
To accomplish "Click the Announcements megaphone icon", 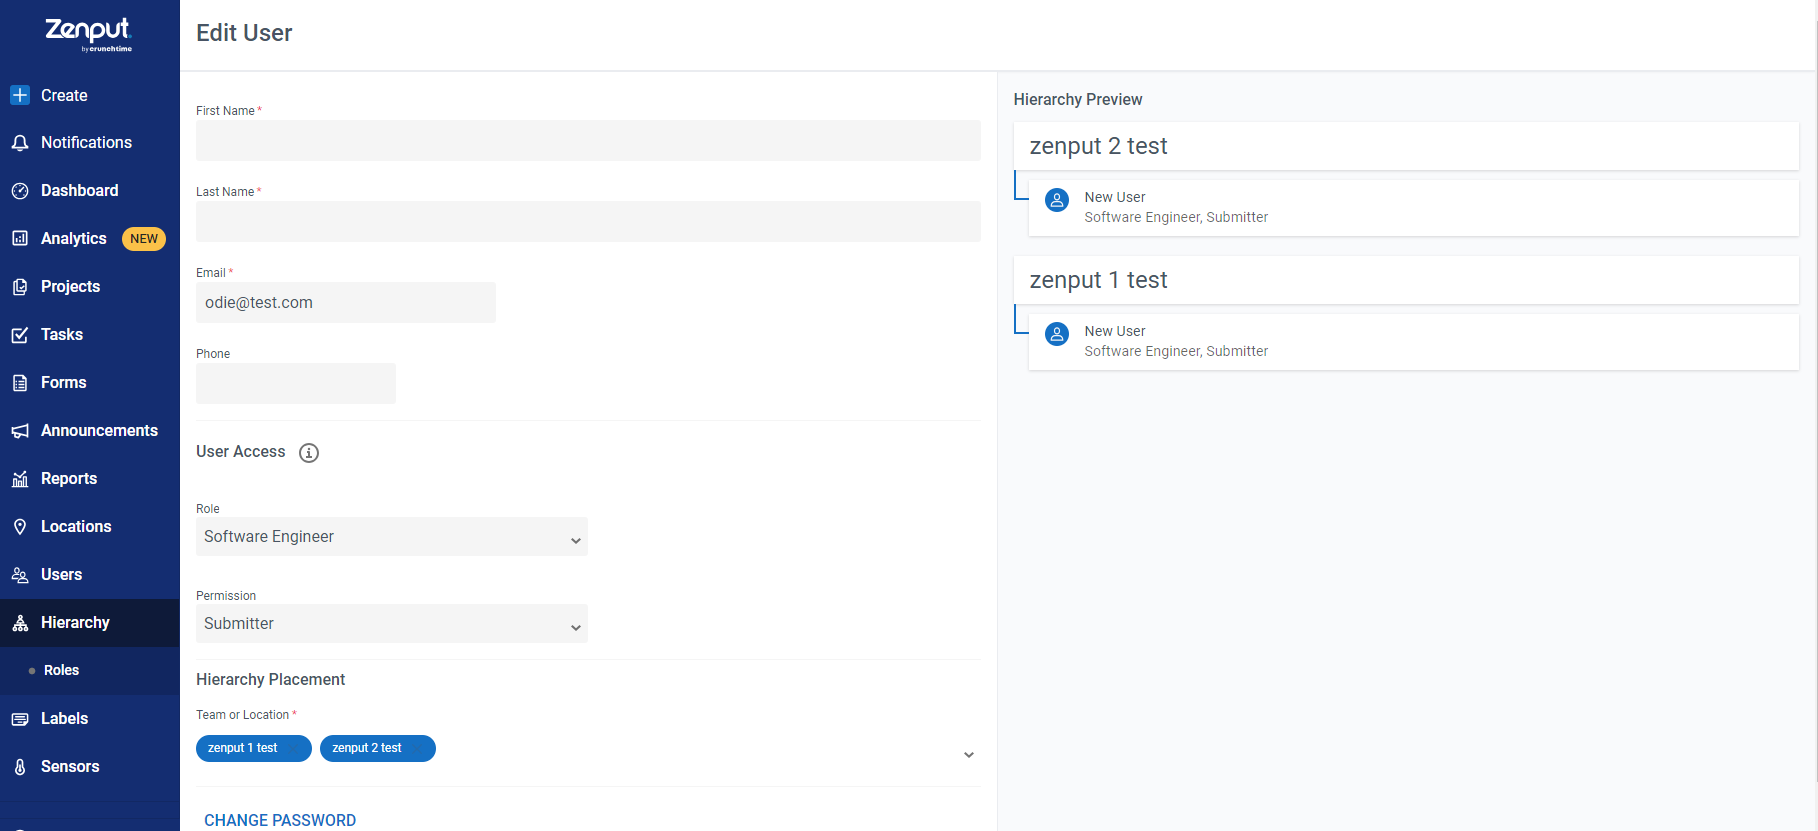I will (x=20, y=431).
